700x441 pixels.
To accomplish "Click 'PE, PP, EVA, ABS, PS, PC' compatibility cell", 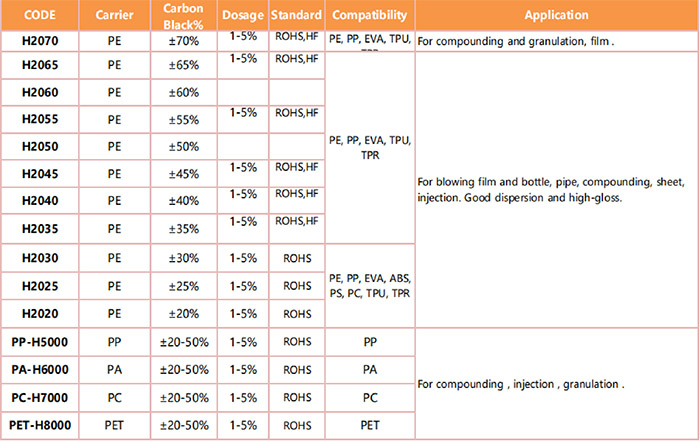I will click(370, 286).
